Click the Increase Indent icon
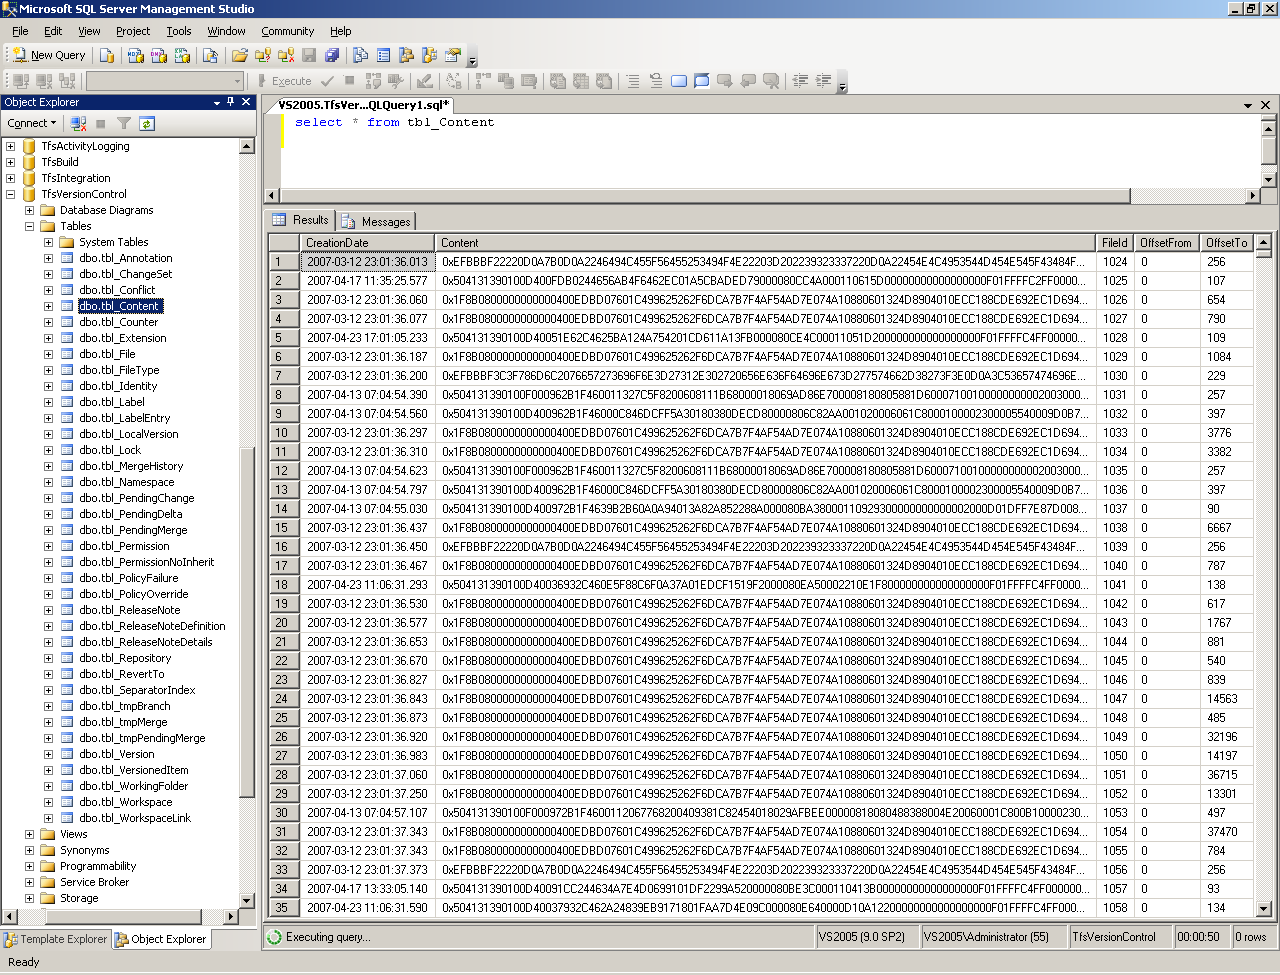Screen dimensions: 1280x975 pyautogui.click(x=823, y=81)
